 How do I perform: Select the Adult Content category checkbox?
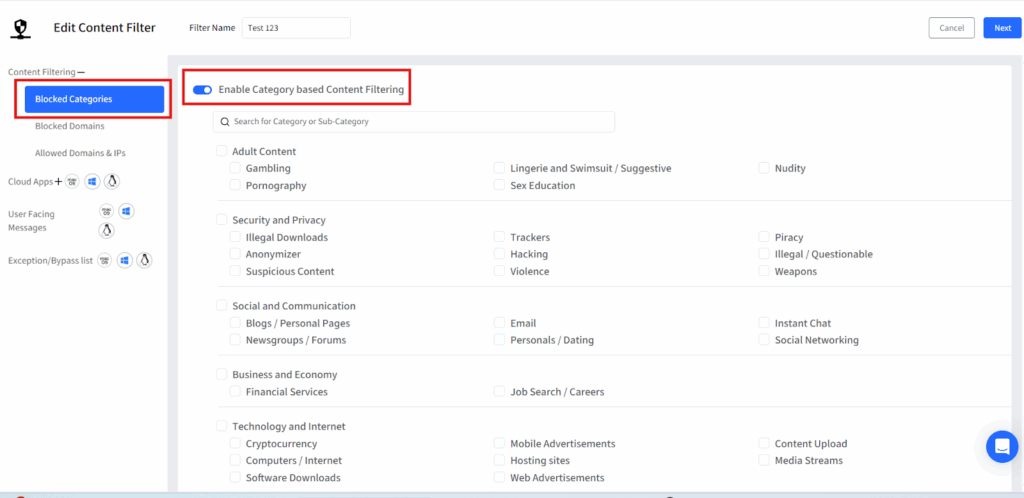pos(222,151)
